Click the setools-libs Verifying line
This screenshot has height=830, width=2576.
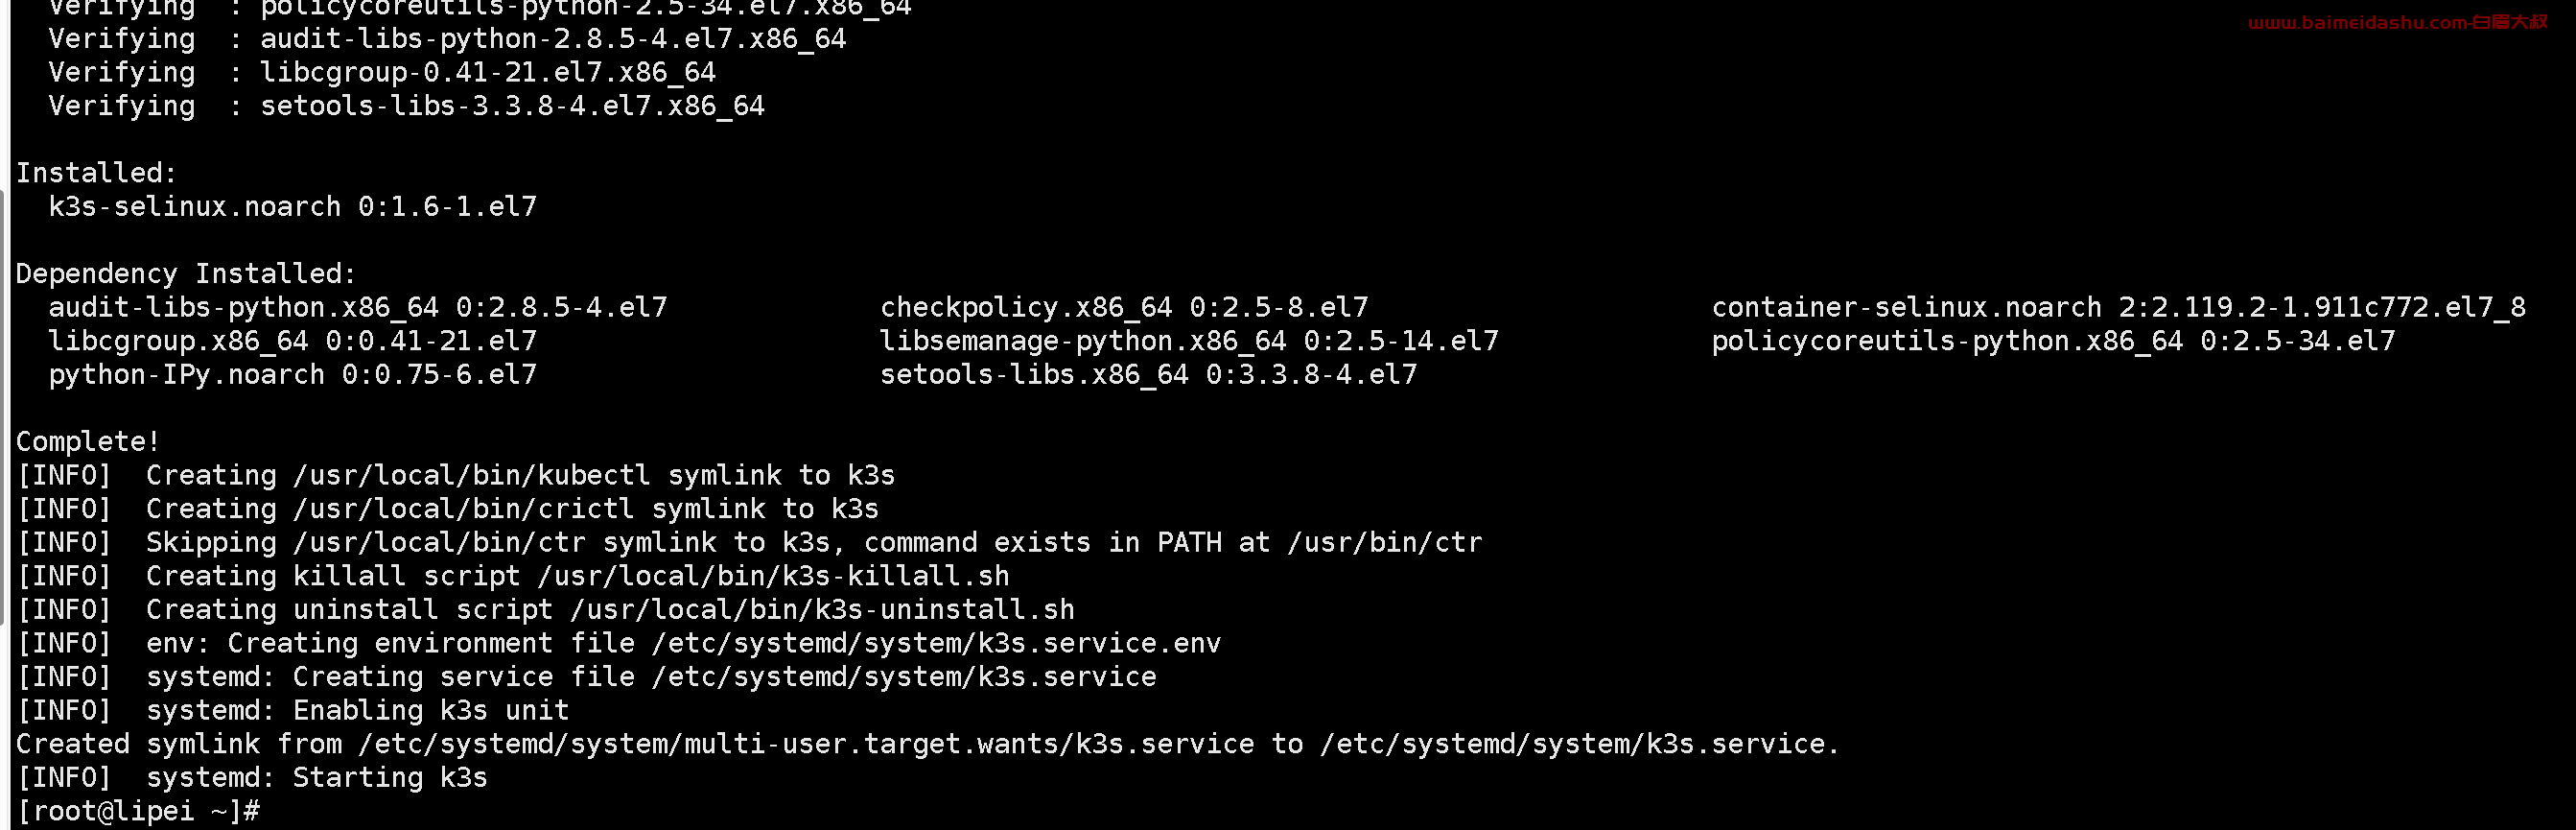(x=406, y=106)
